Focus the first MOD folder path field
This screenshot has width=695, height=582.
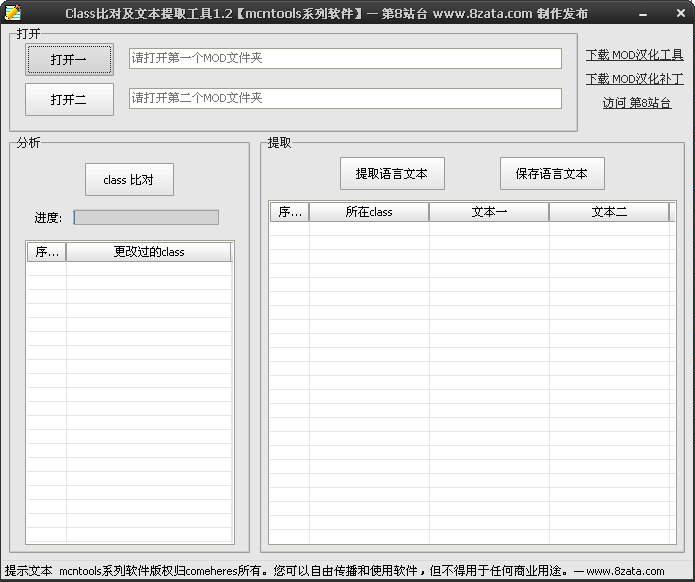pyautogui.click(x=345, y=59)
